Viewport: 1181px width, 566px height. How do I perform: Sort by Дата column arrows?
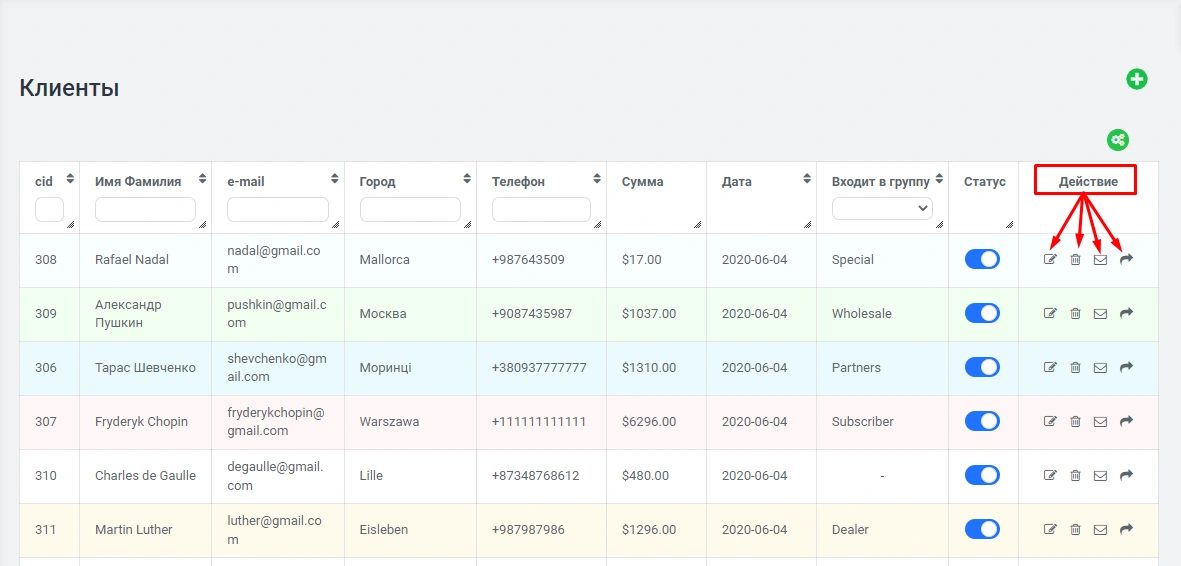pyautogui.click(x=806, y=179)
